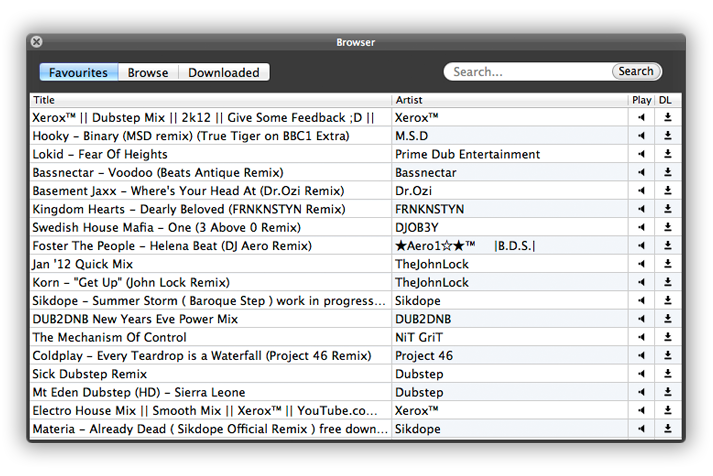Switch to the Browse tab
The width and height of the screenshot is (713, 476).
pyautogui.click(x=148, y=72)
